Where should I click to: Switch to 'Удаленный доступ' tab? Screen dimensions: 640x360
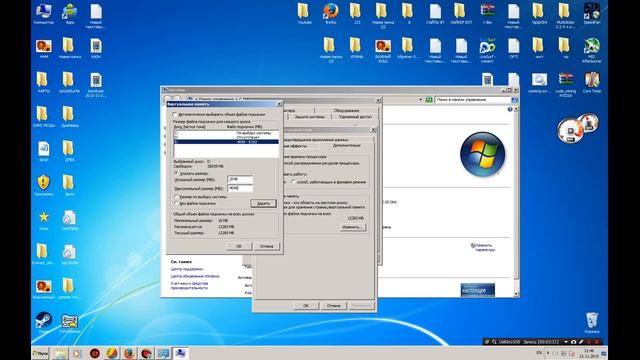click(x=355, y=117)
